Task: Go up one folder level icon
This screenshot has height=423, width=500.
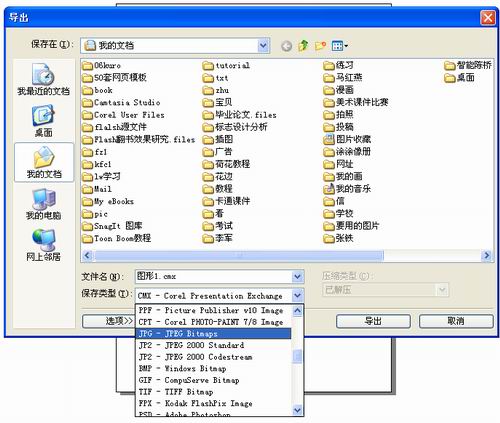Action: pyautogui.click(x=303, y=45)
